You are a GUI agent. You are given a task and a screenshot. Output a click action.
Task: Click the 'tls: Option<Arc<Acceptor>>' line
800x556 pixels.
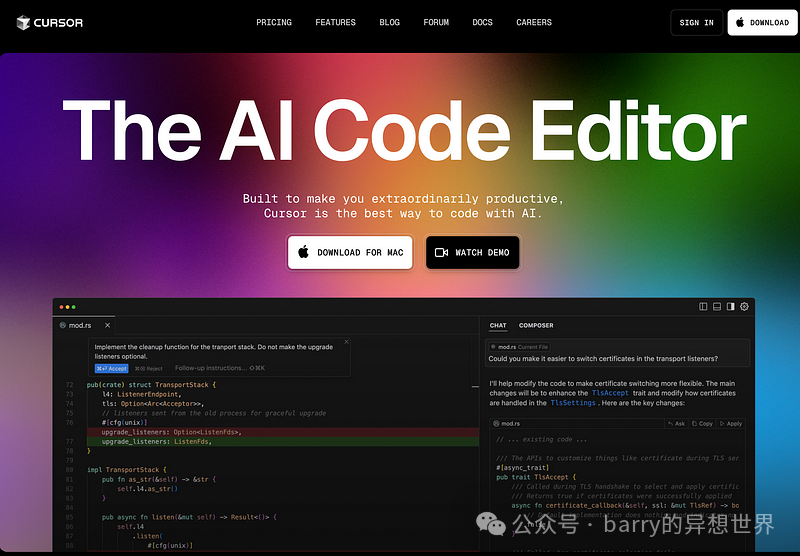153,403
